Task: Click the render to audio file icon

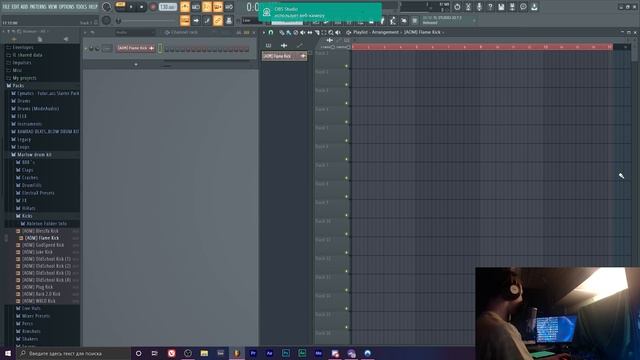Action: pos(512,7)
